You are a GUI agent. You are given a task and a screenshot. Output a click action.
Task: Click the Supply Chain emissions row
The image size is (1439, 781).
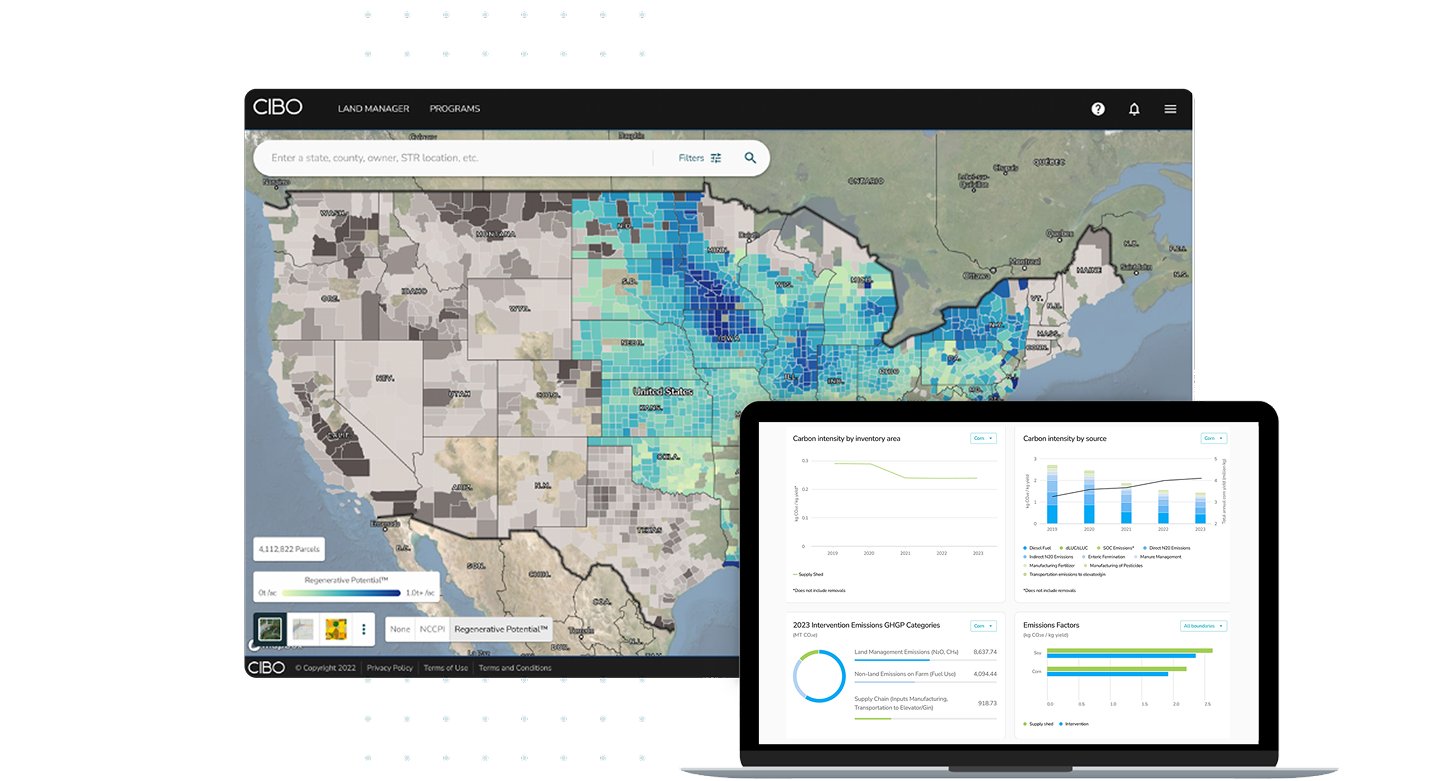926,707
